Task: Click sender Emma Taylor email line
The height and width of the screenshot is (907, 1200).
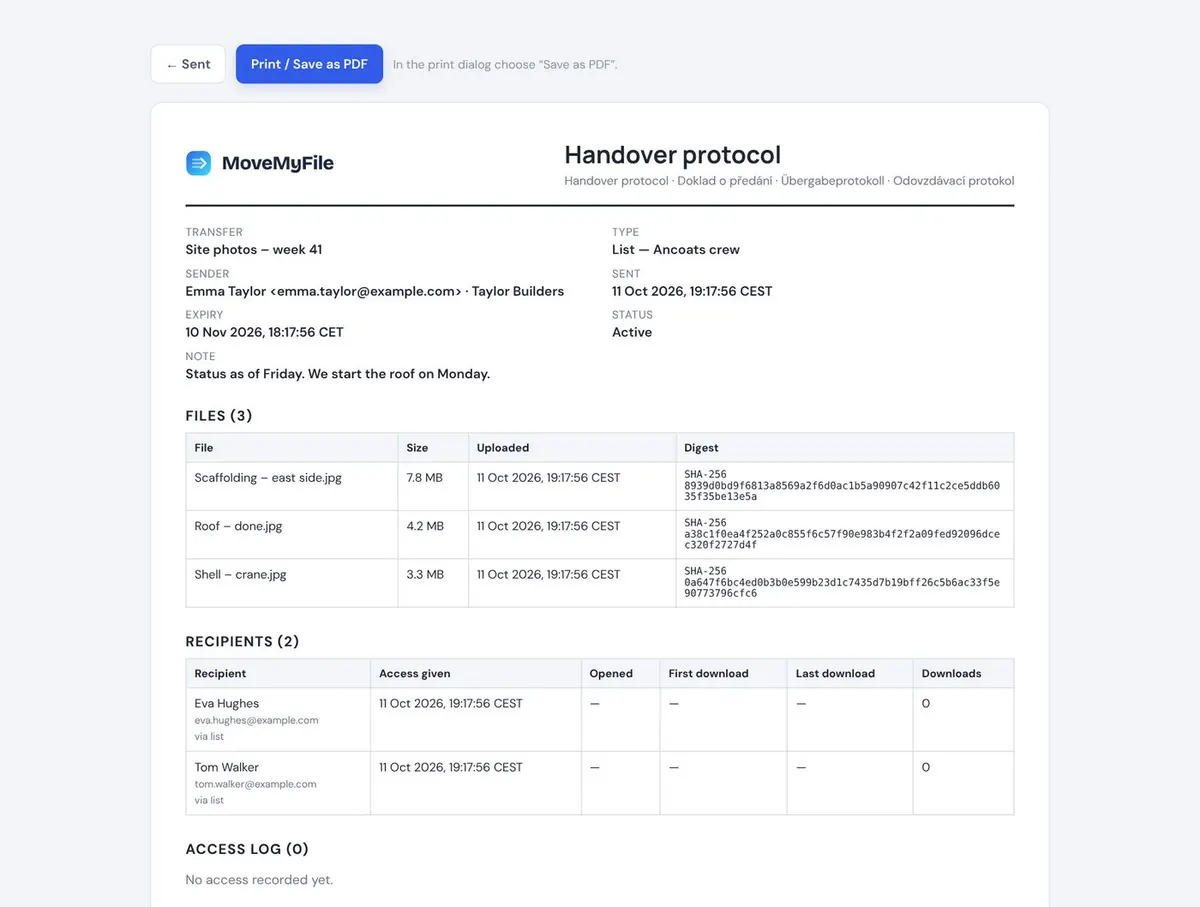Action: pyautogui.click(x=375, y=291)
